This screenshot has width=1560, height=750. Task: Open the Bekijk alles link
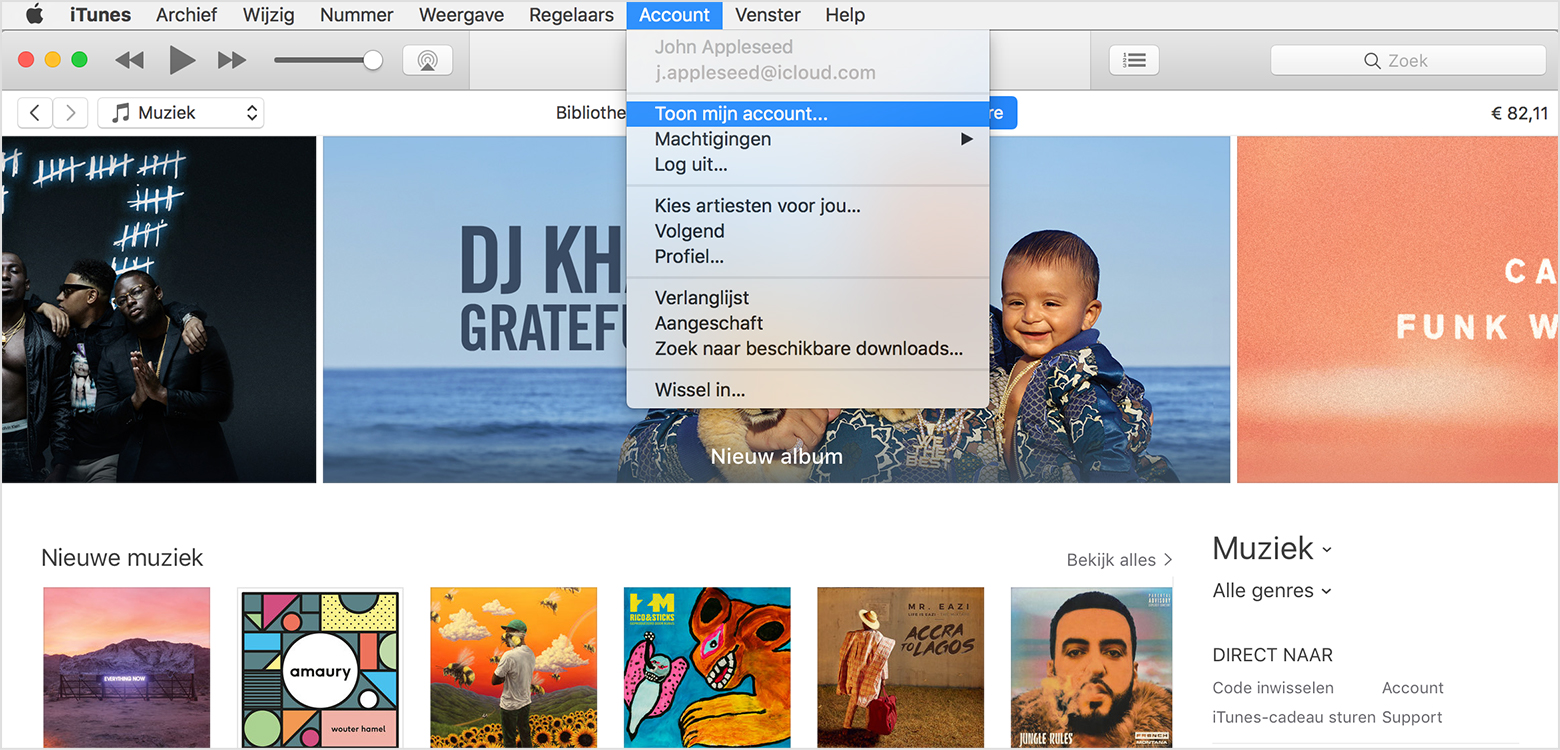coord(1119,560)
